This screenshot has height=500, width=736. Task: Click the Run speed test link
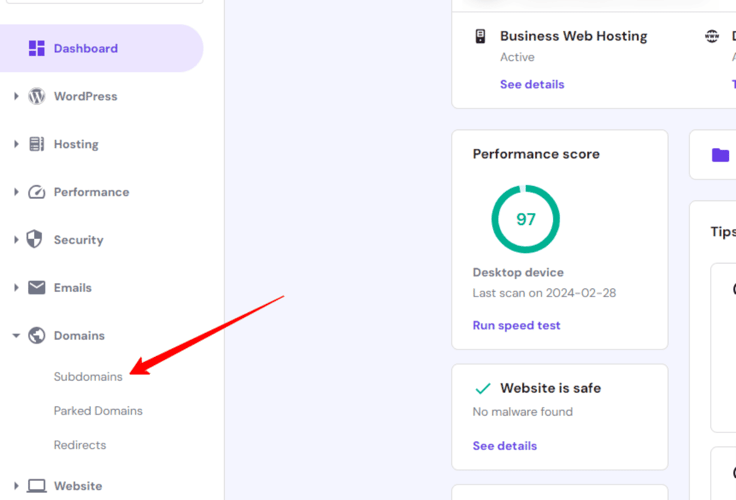[x=516, y=325]
